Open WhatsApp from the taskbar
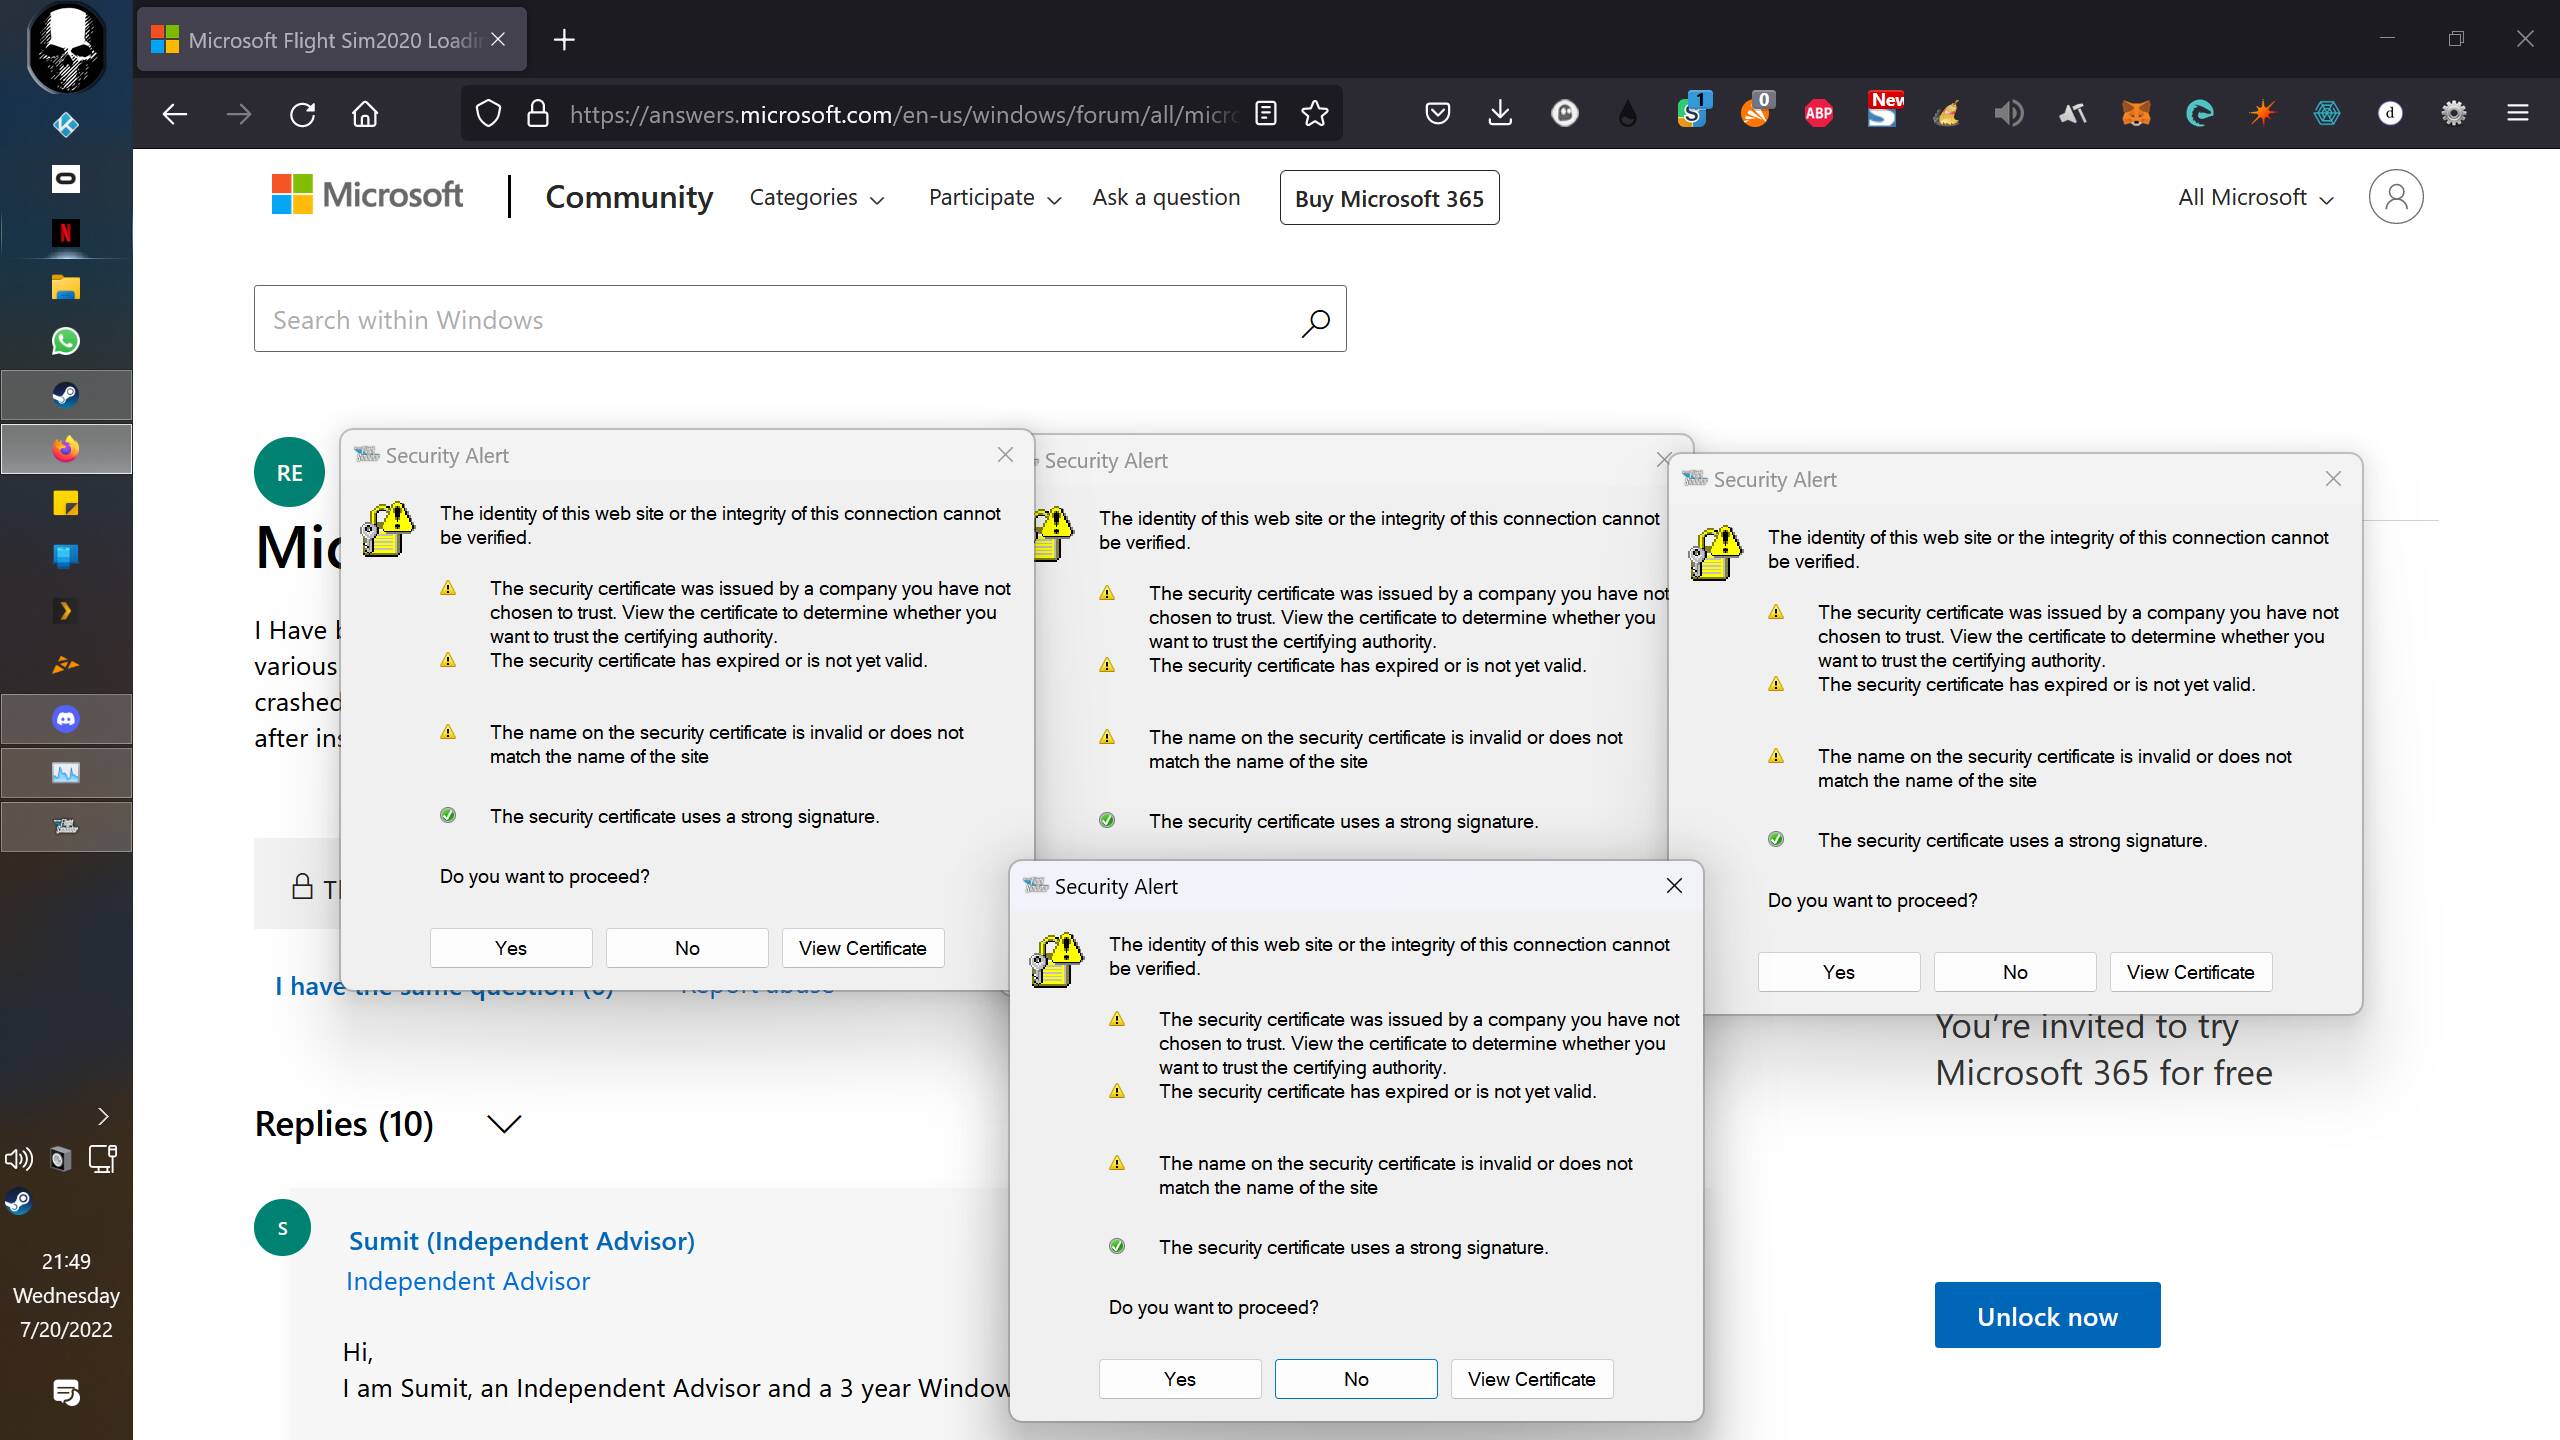Viewport: 2560px width, 1440px height. click(66, 341)
